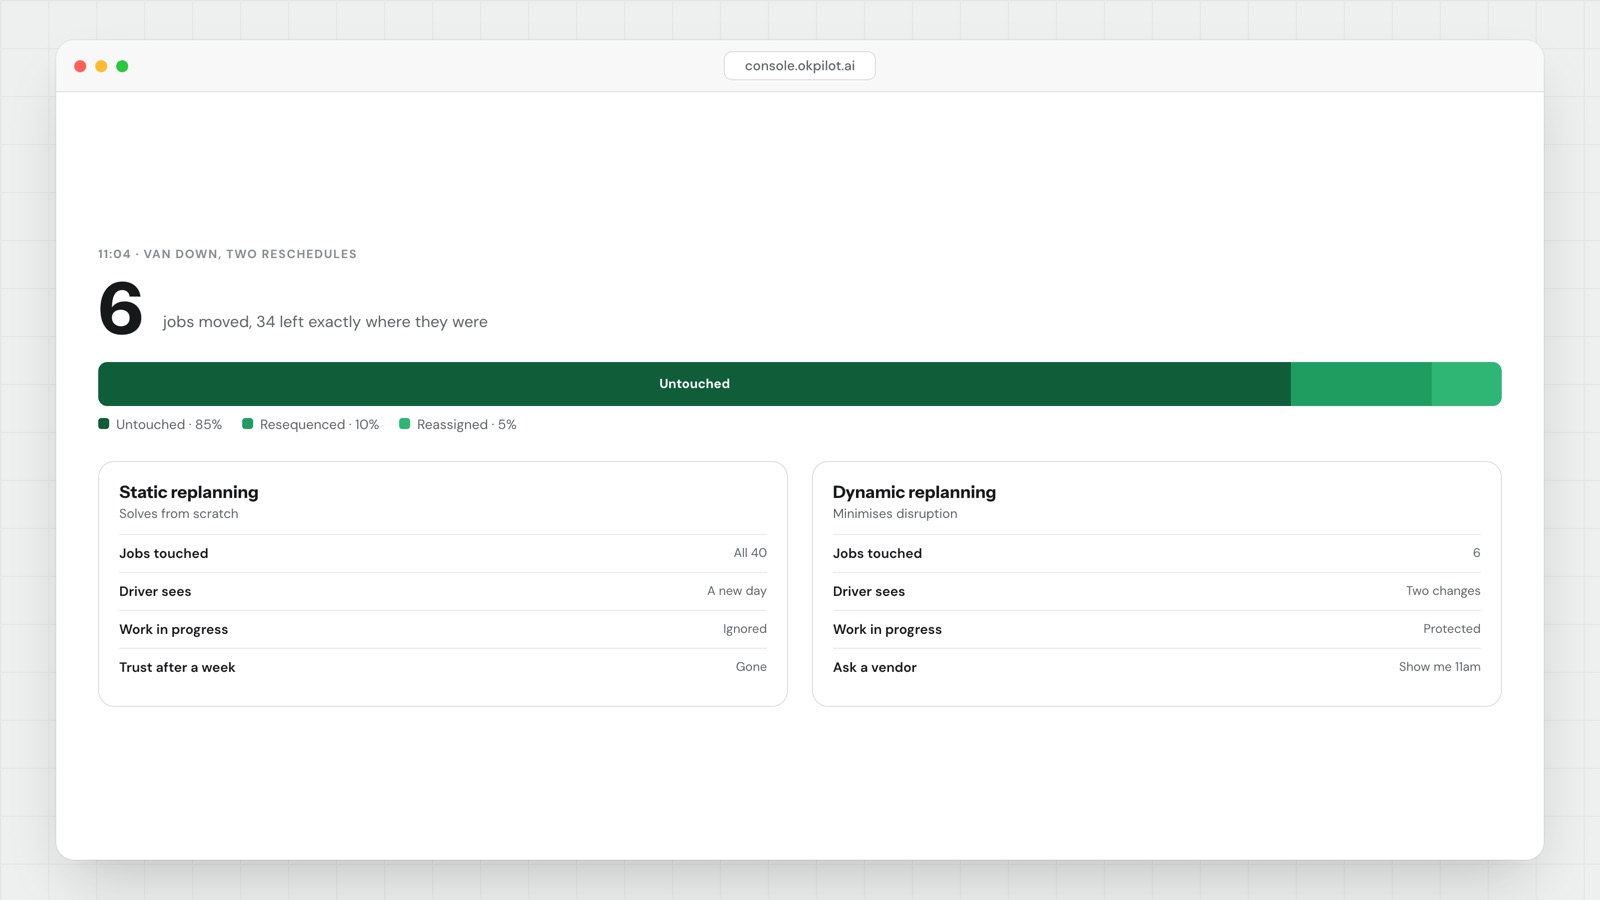Click the 'Ask a vendor' row label

pos(875,667)
